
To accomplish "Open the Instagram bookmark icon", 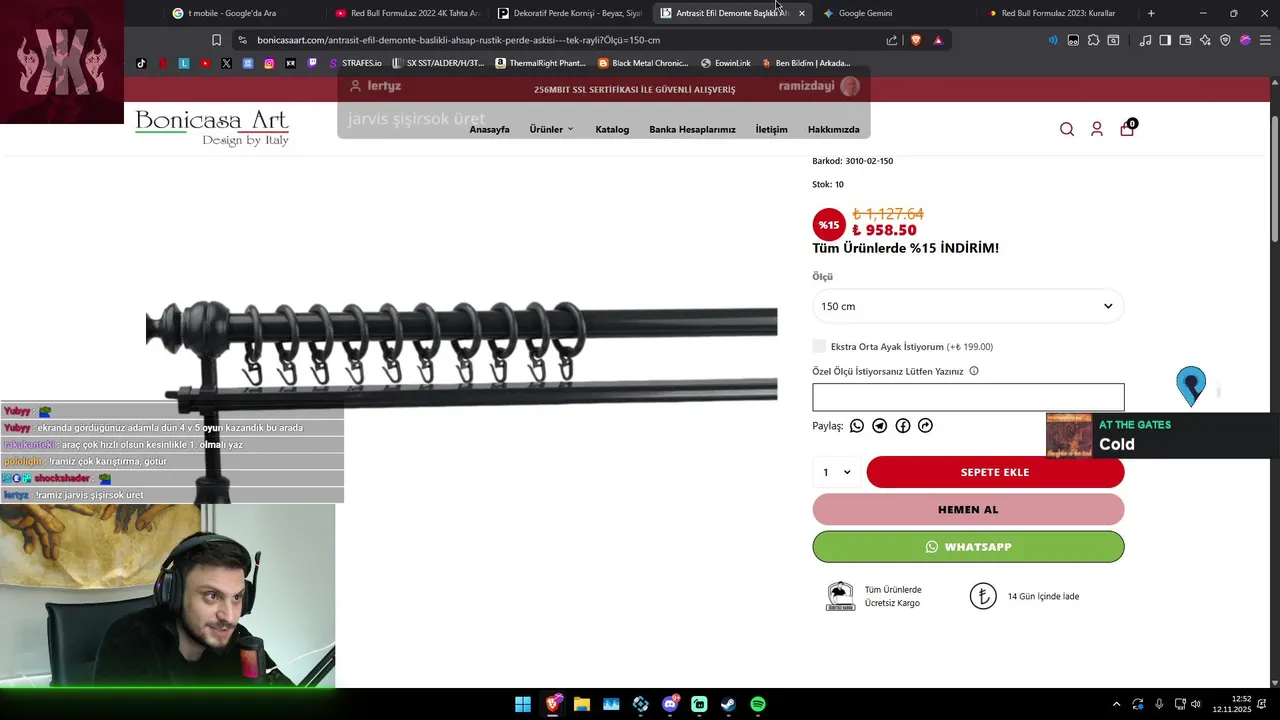I will [x=269, y=63].
